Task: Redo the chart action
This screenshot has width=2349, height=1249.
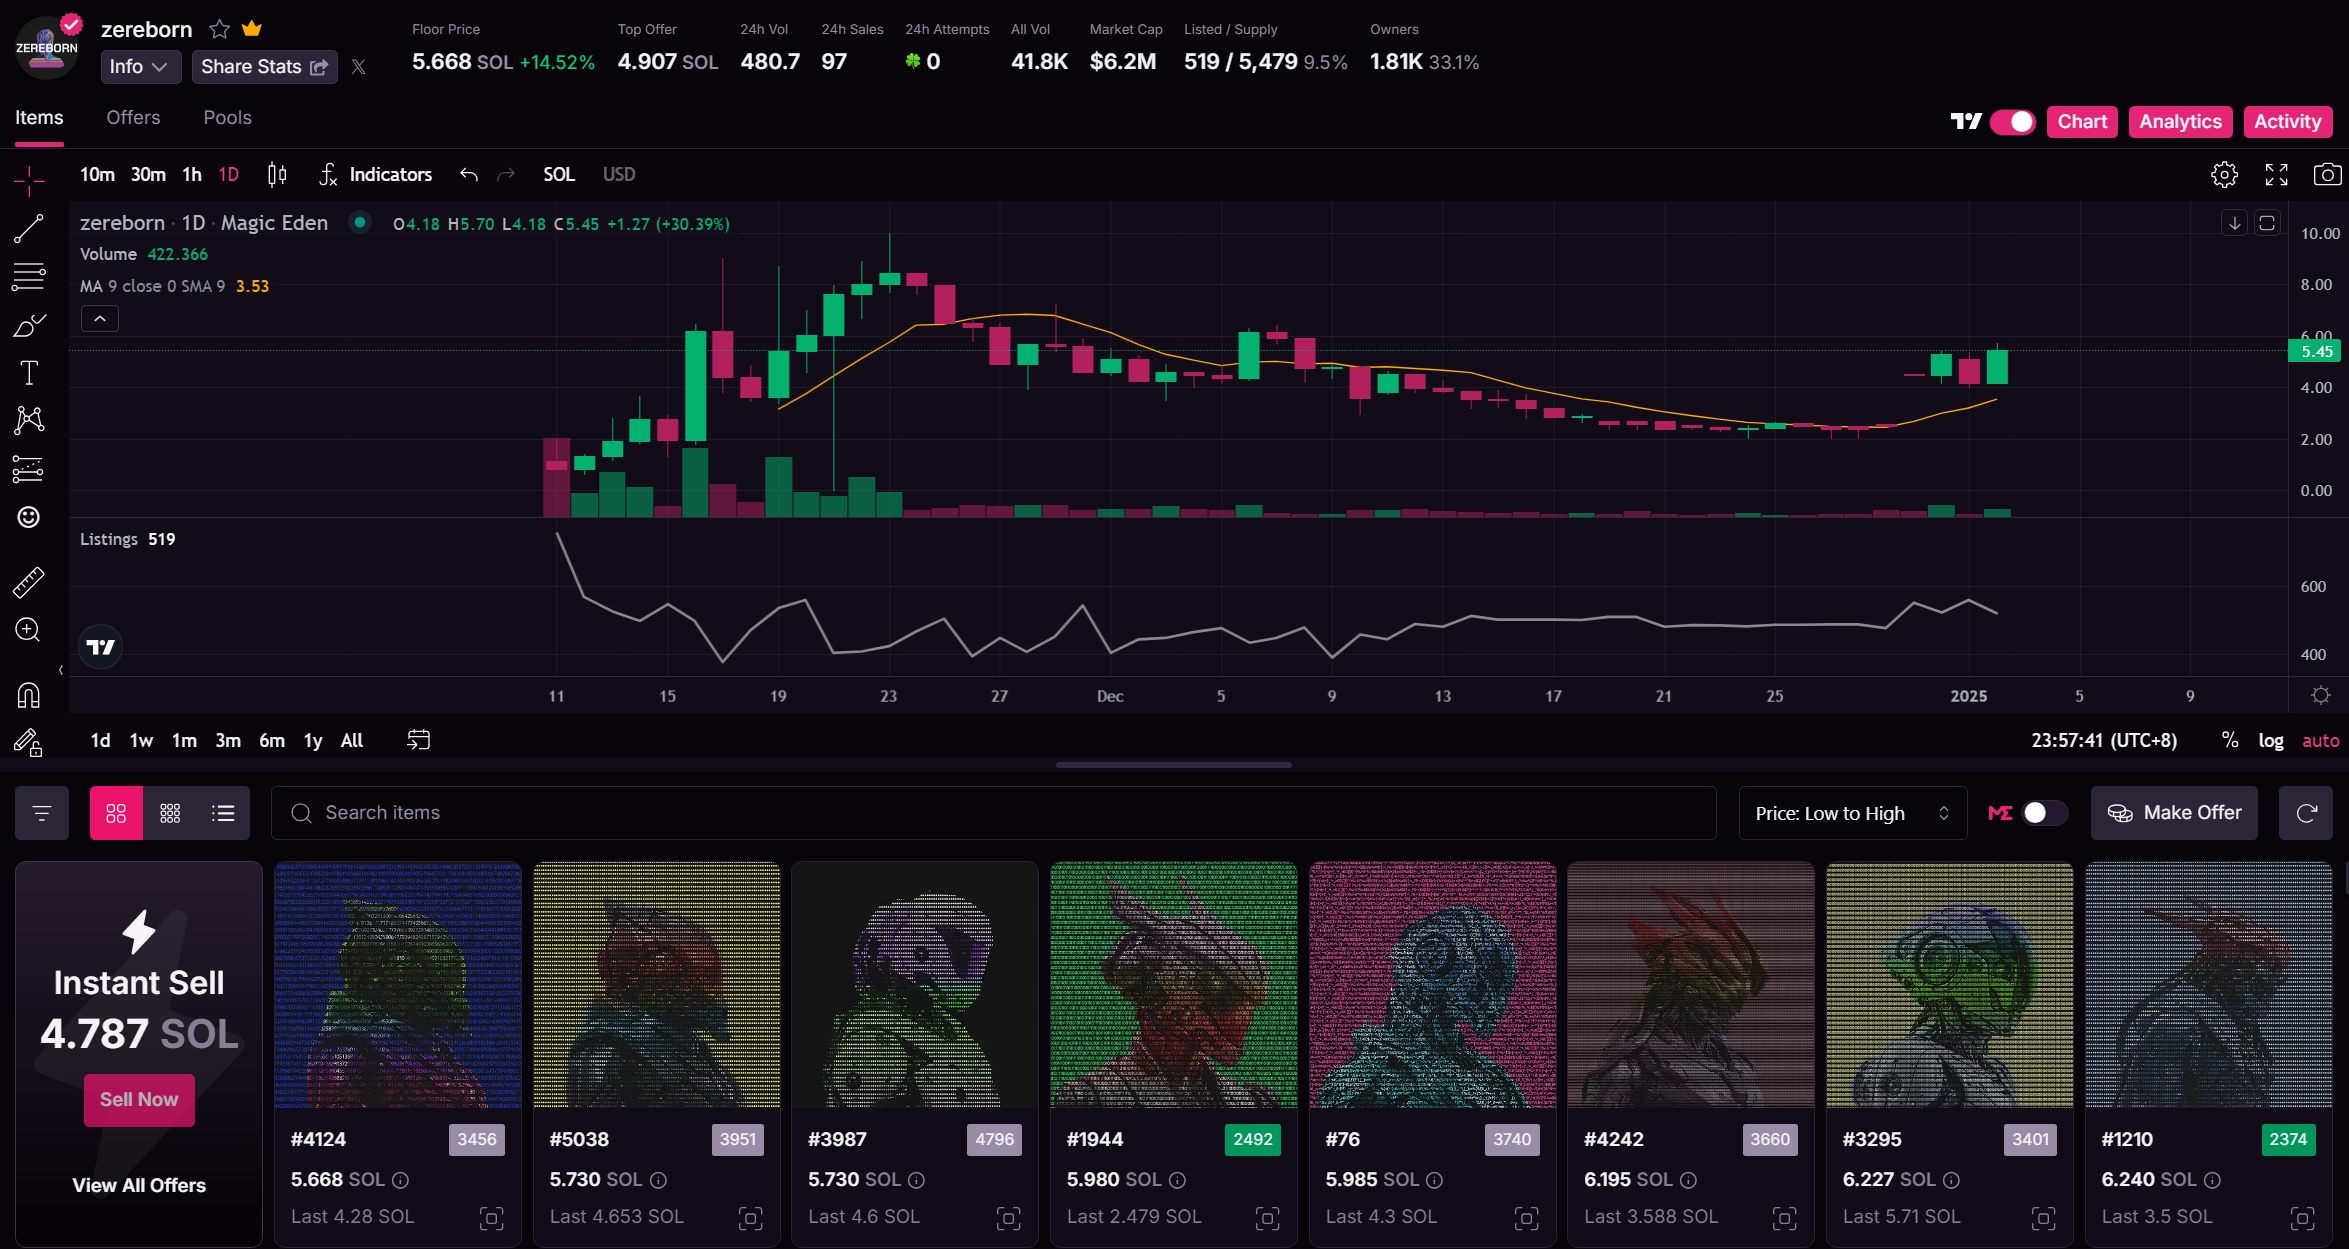Action: [507, 175]
